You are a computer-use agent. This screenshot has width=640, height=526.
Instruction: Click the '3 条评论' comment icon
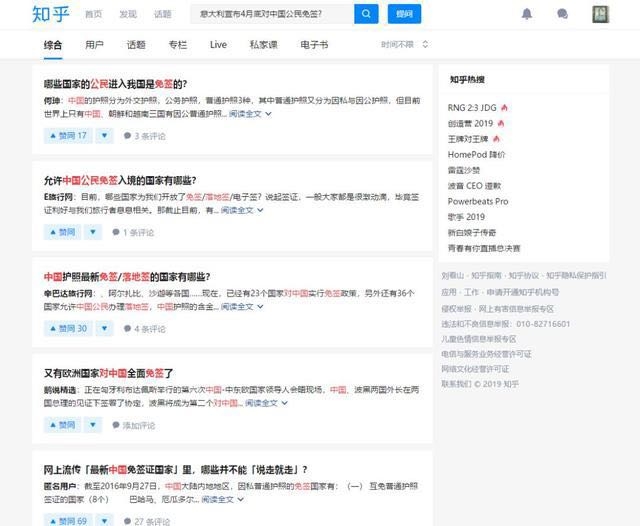point(128,135)
